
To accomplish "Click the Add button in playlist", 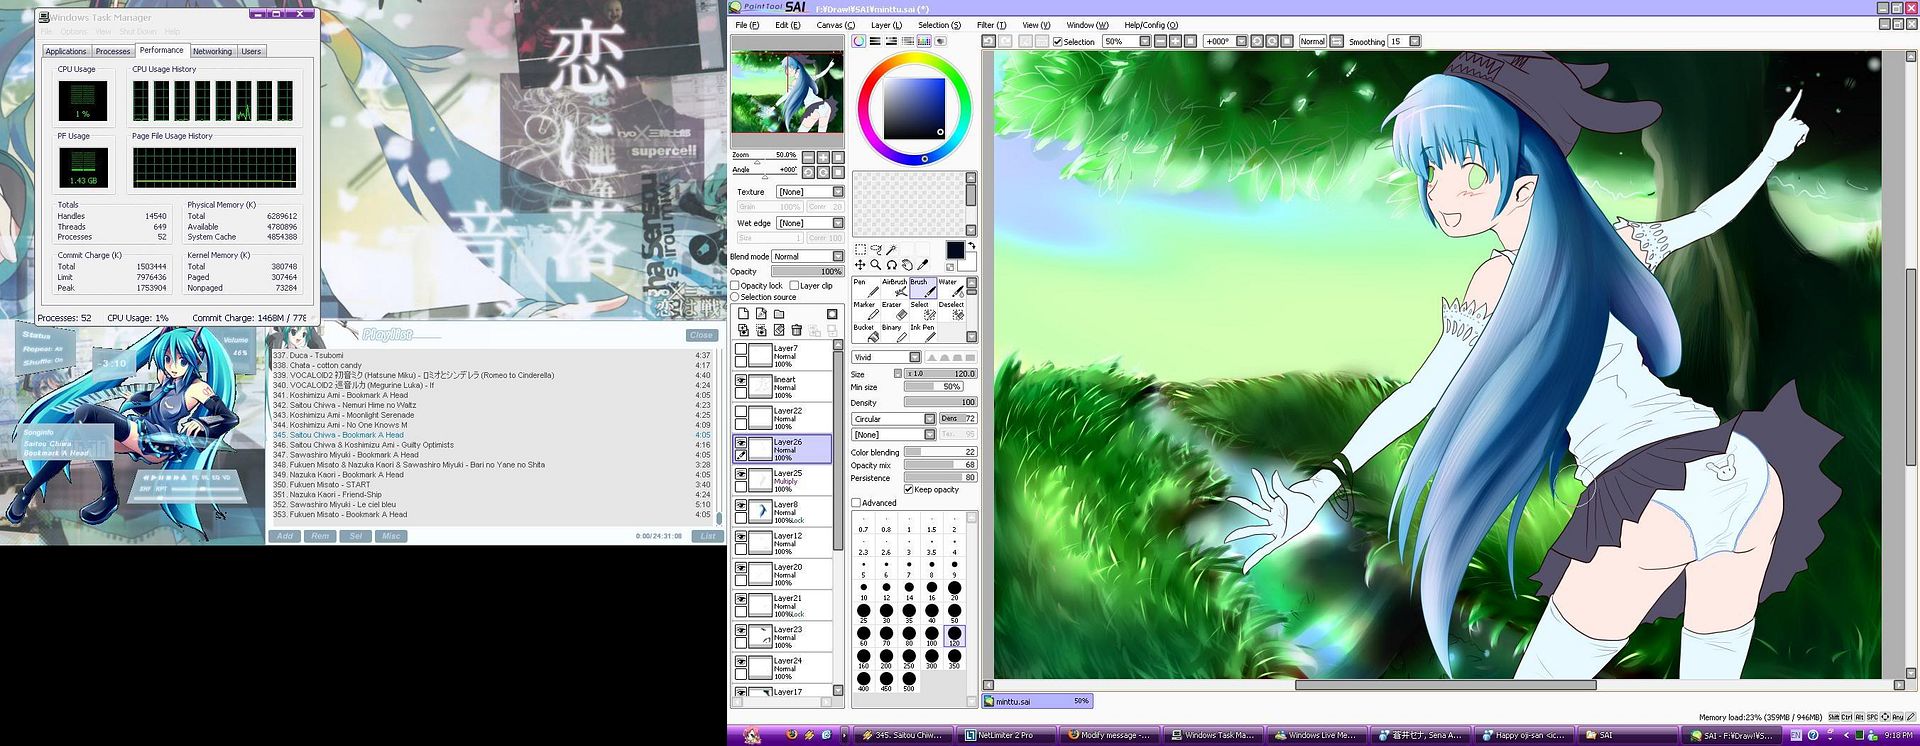I will click(x=285, y=536).
